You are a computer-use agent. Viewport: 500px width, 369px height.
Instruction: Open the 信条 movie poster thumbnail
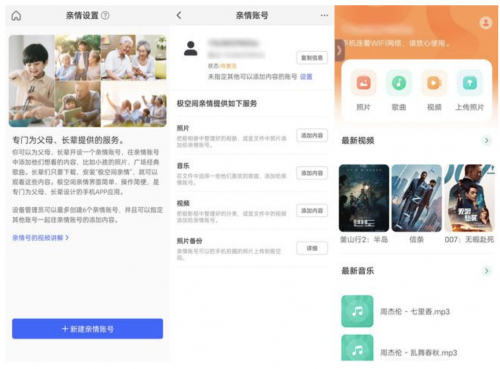[416, 198]
